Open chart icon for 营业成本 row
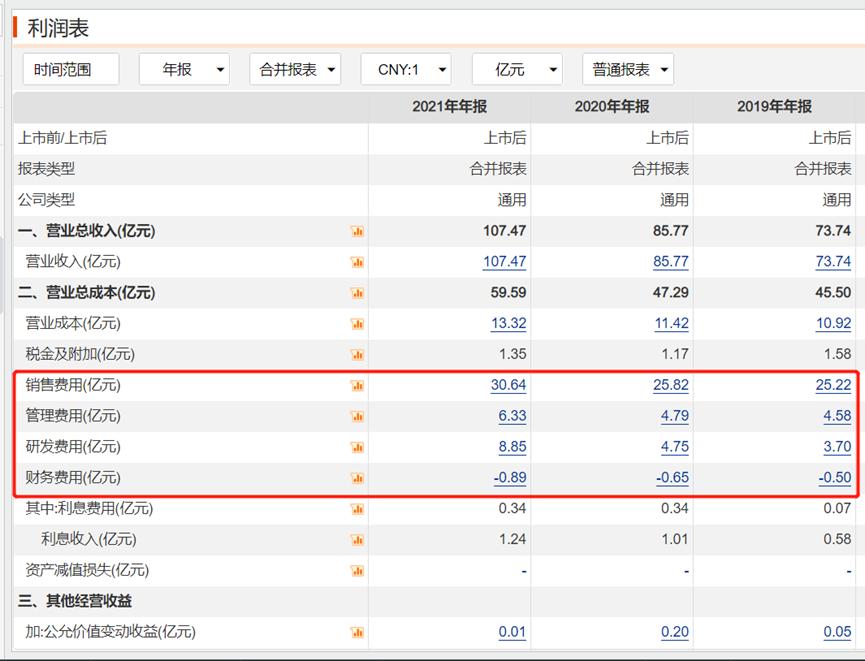Viewport: 865px width, 661px height. pyautogui.click(x=357, y=324)
